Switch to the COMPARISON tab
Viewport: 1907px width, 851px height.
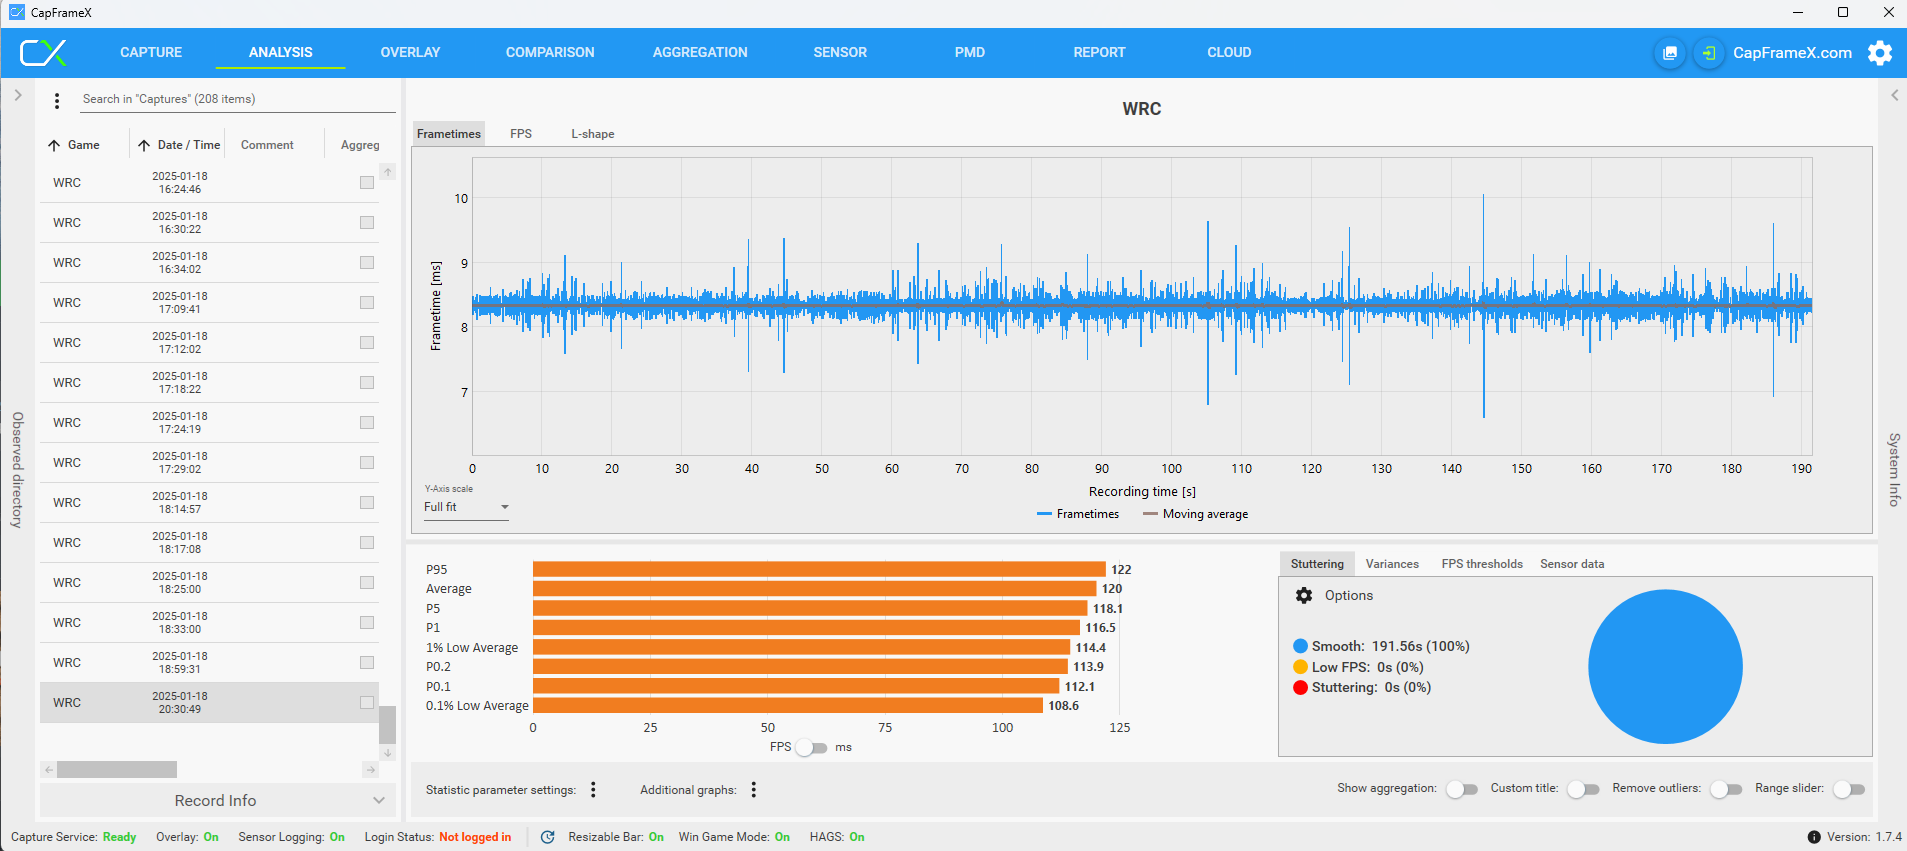pyautogui.click(x=549, y=53)
